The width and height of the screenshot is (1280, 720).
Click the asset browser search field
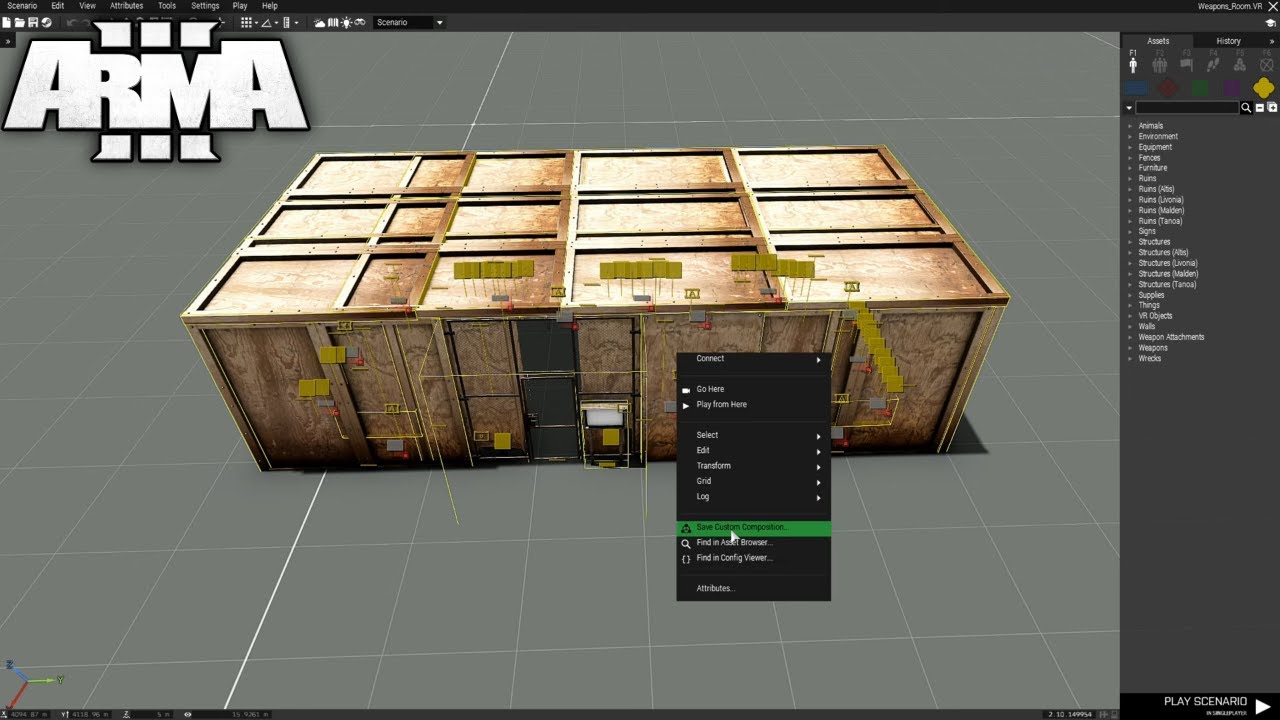click(1187, 107)
